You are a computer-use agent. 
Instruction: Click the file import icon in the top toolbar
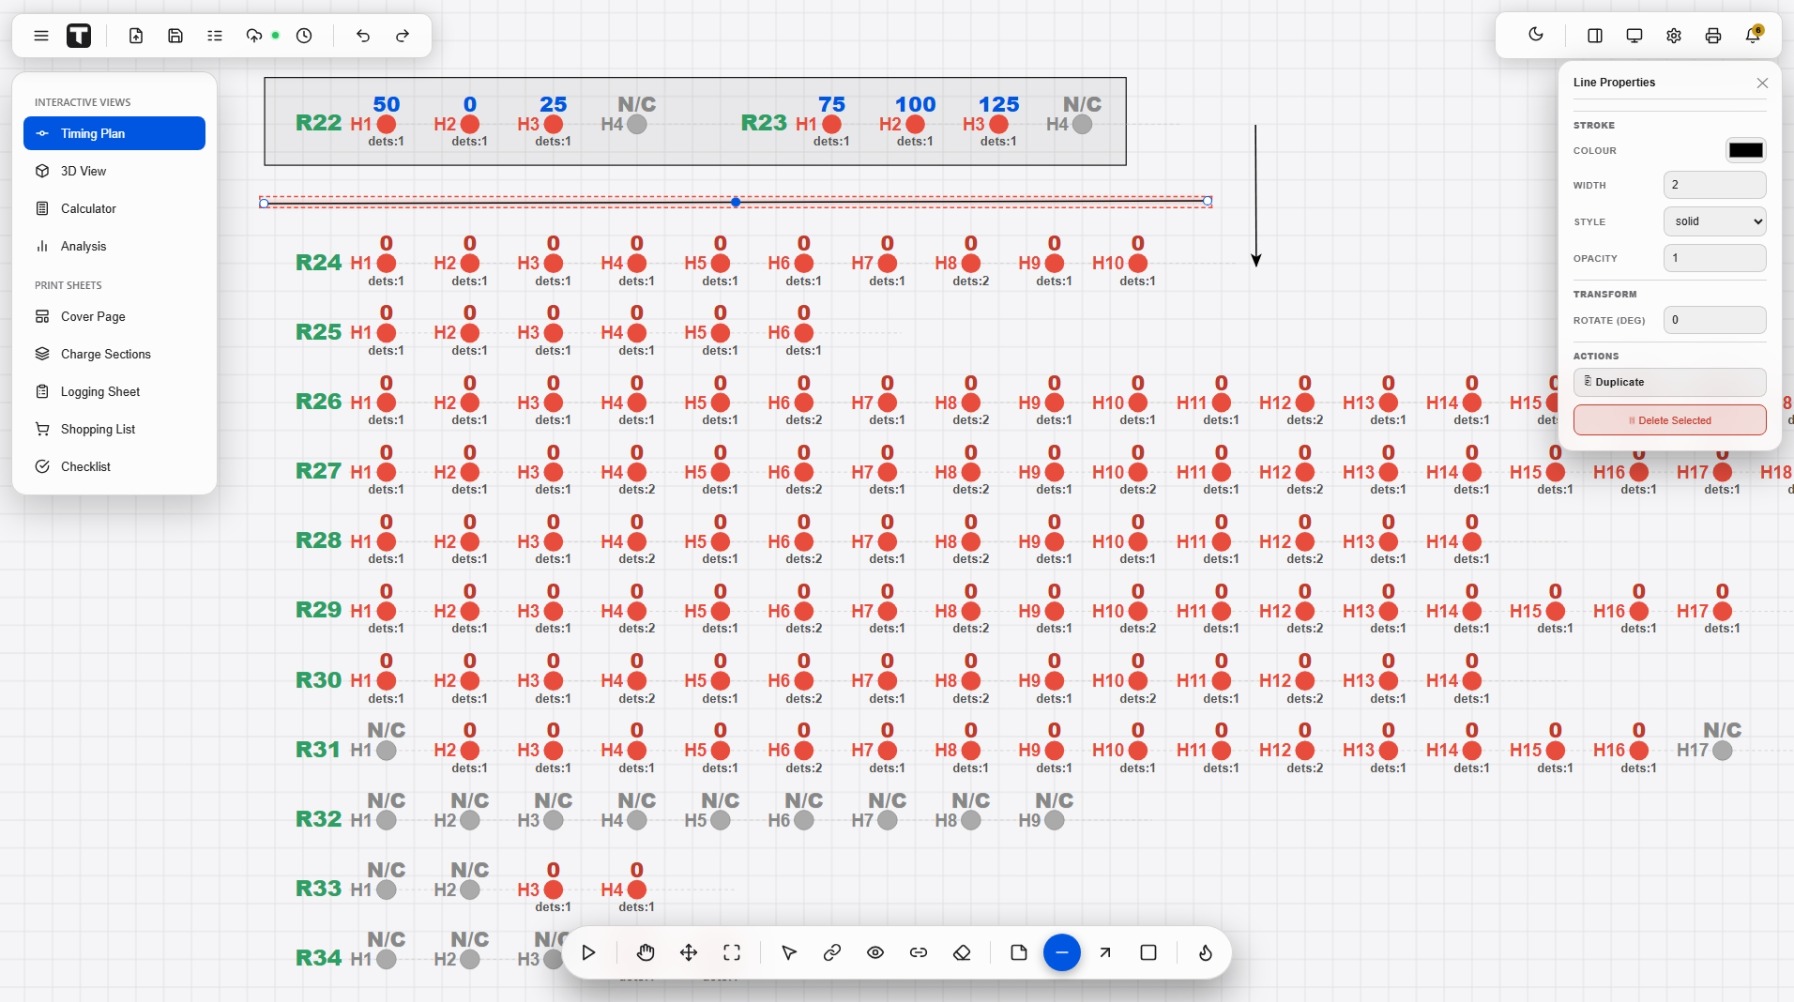(136, 36)
